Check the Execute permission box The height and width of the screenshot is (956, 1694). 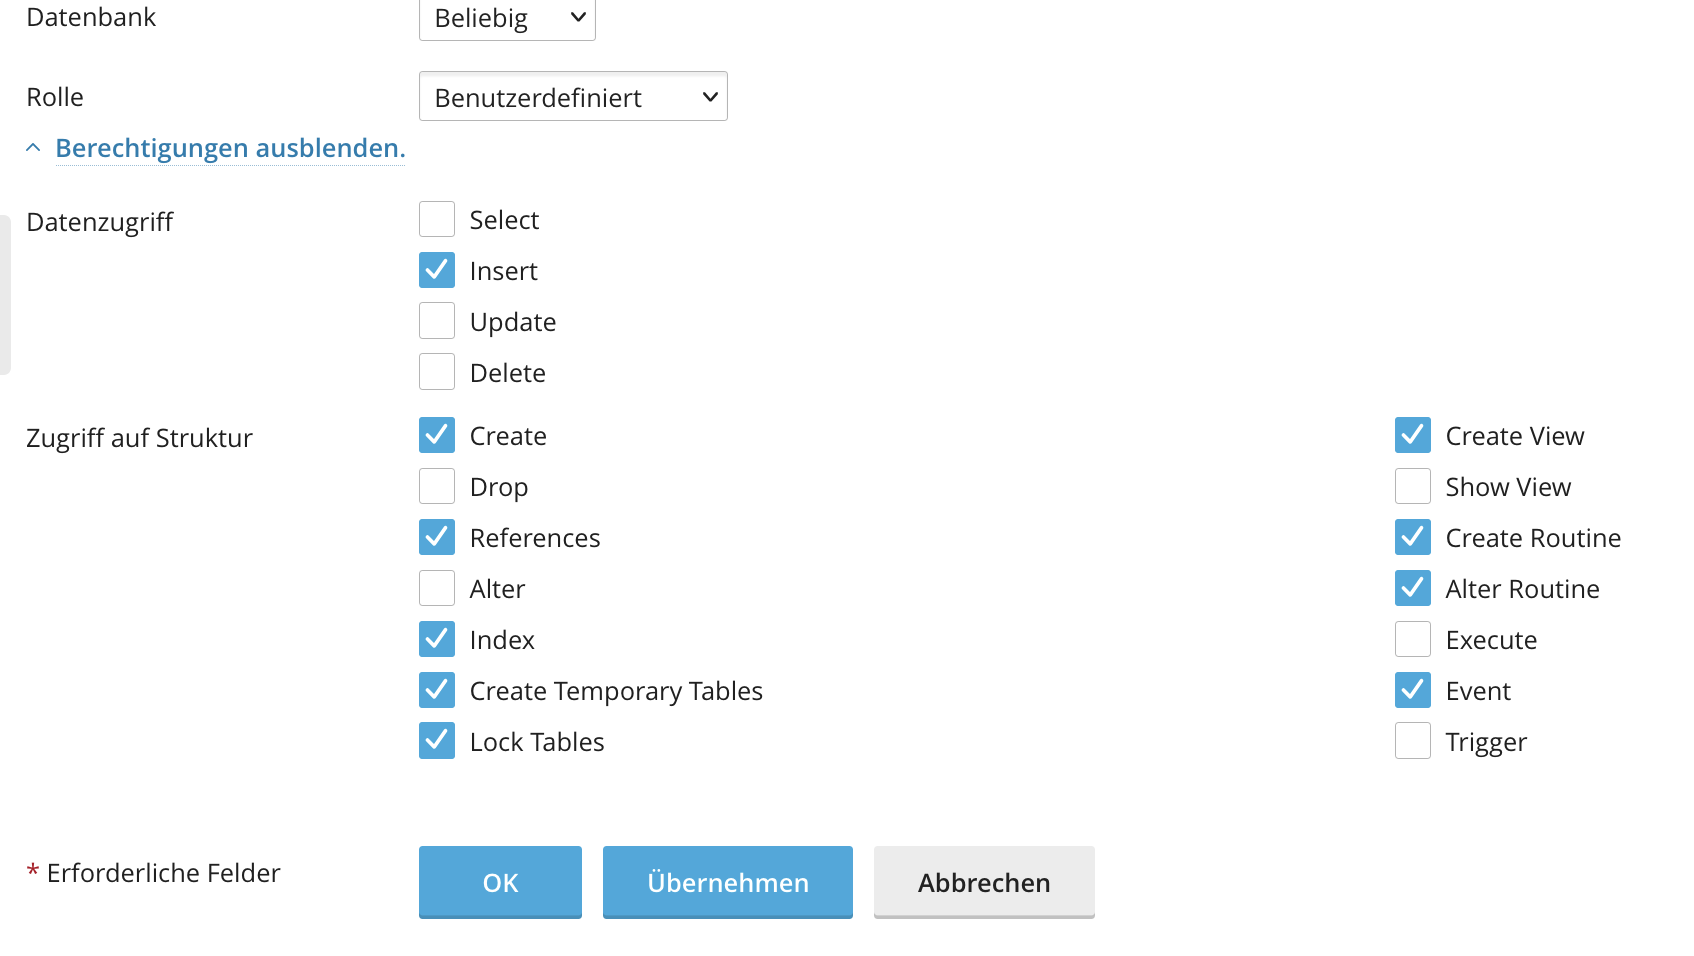[1413, 640]
